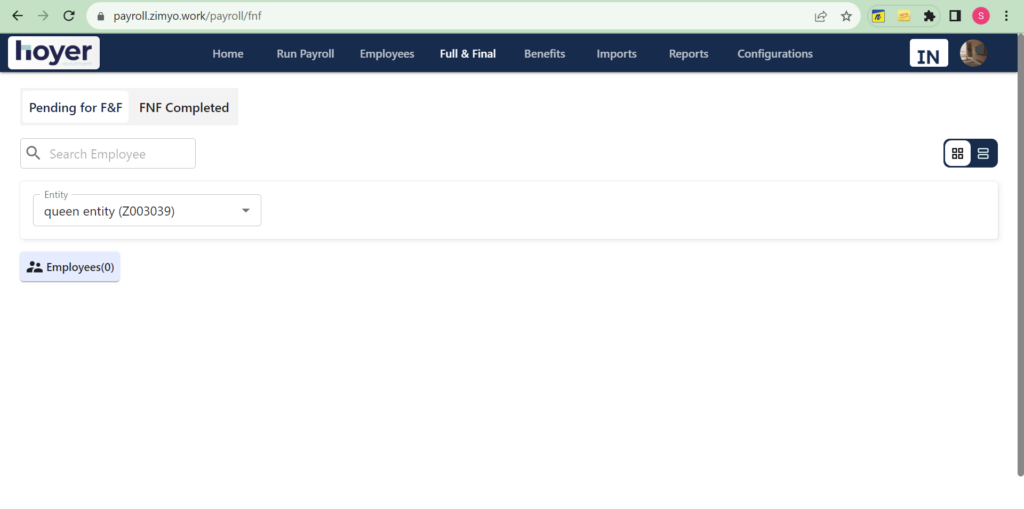Image resolution: width=1024 pixels, height=509 pixels.
Task: Click the Employees(0) button
Action: 70,267
